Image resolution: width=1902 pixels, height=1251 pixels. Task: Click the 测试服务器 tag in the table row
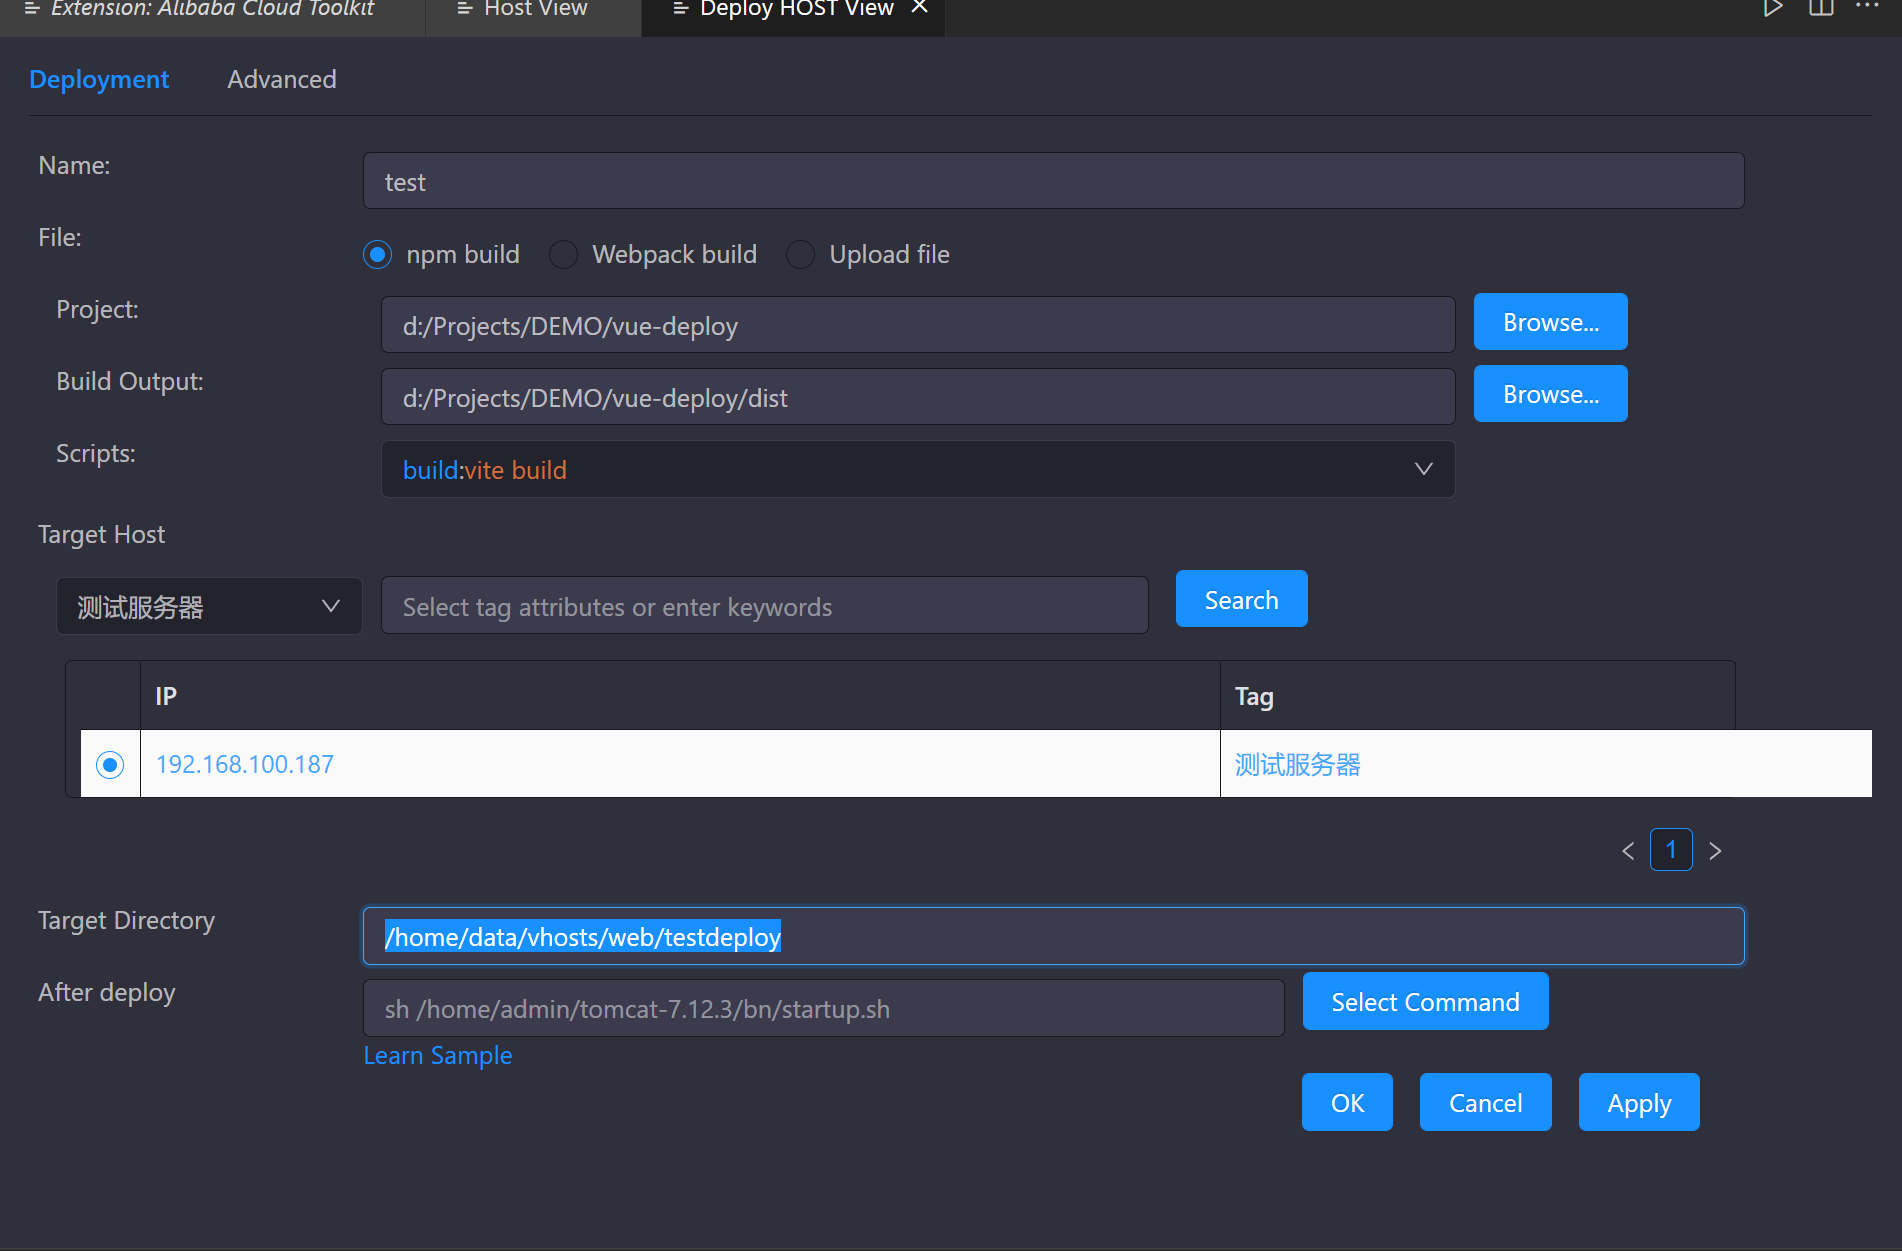[1298, 765]
